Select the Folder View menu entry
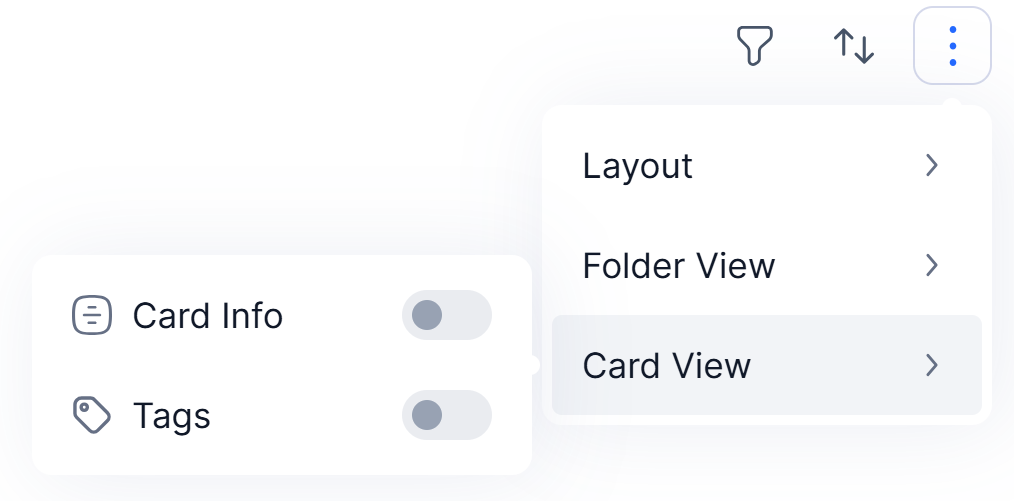 (x=767, y=265)
